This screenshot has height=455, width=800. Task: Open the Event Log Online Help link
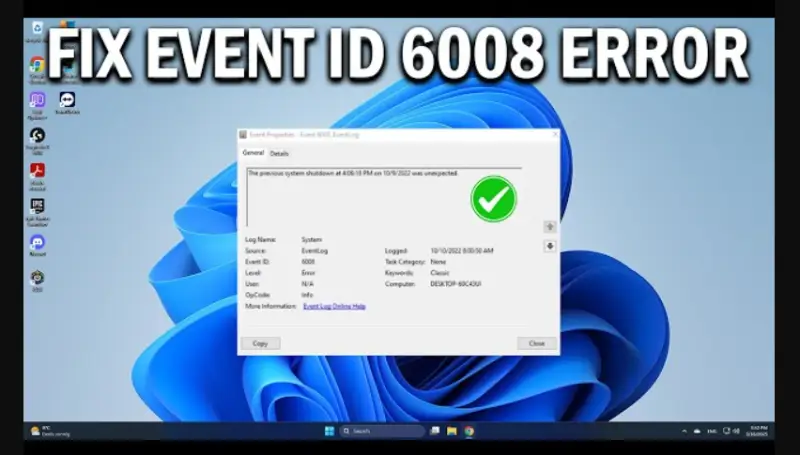(x=334, y=306)
